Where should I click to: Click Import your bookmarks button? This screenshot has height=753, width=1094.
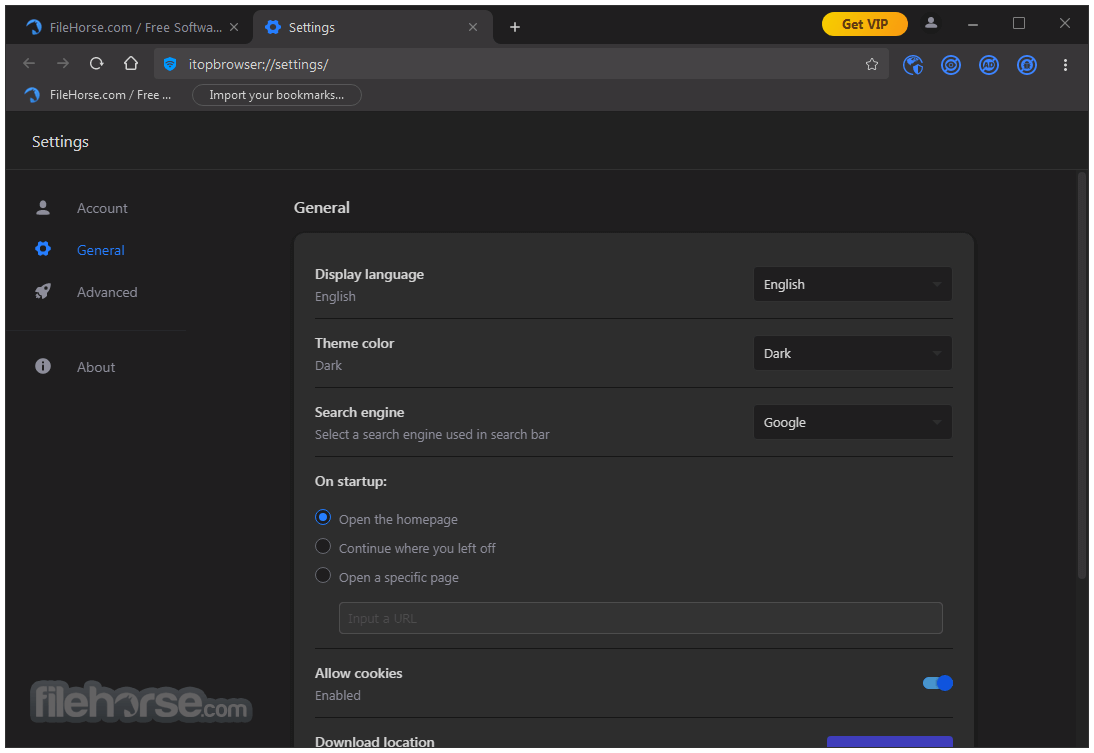pyautogui.click(x=276, y=95)
